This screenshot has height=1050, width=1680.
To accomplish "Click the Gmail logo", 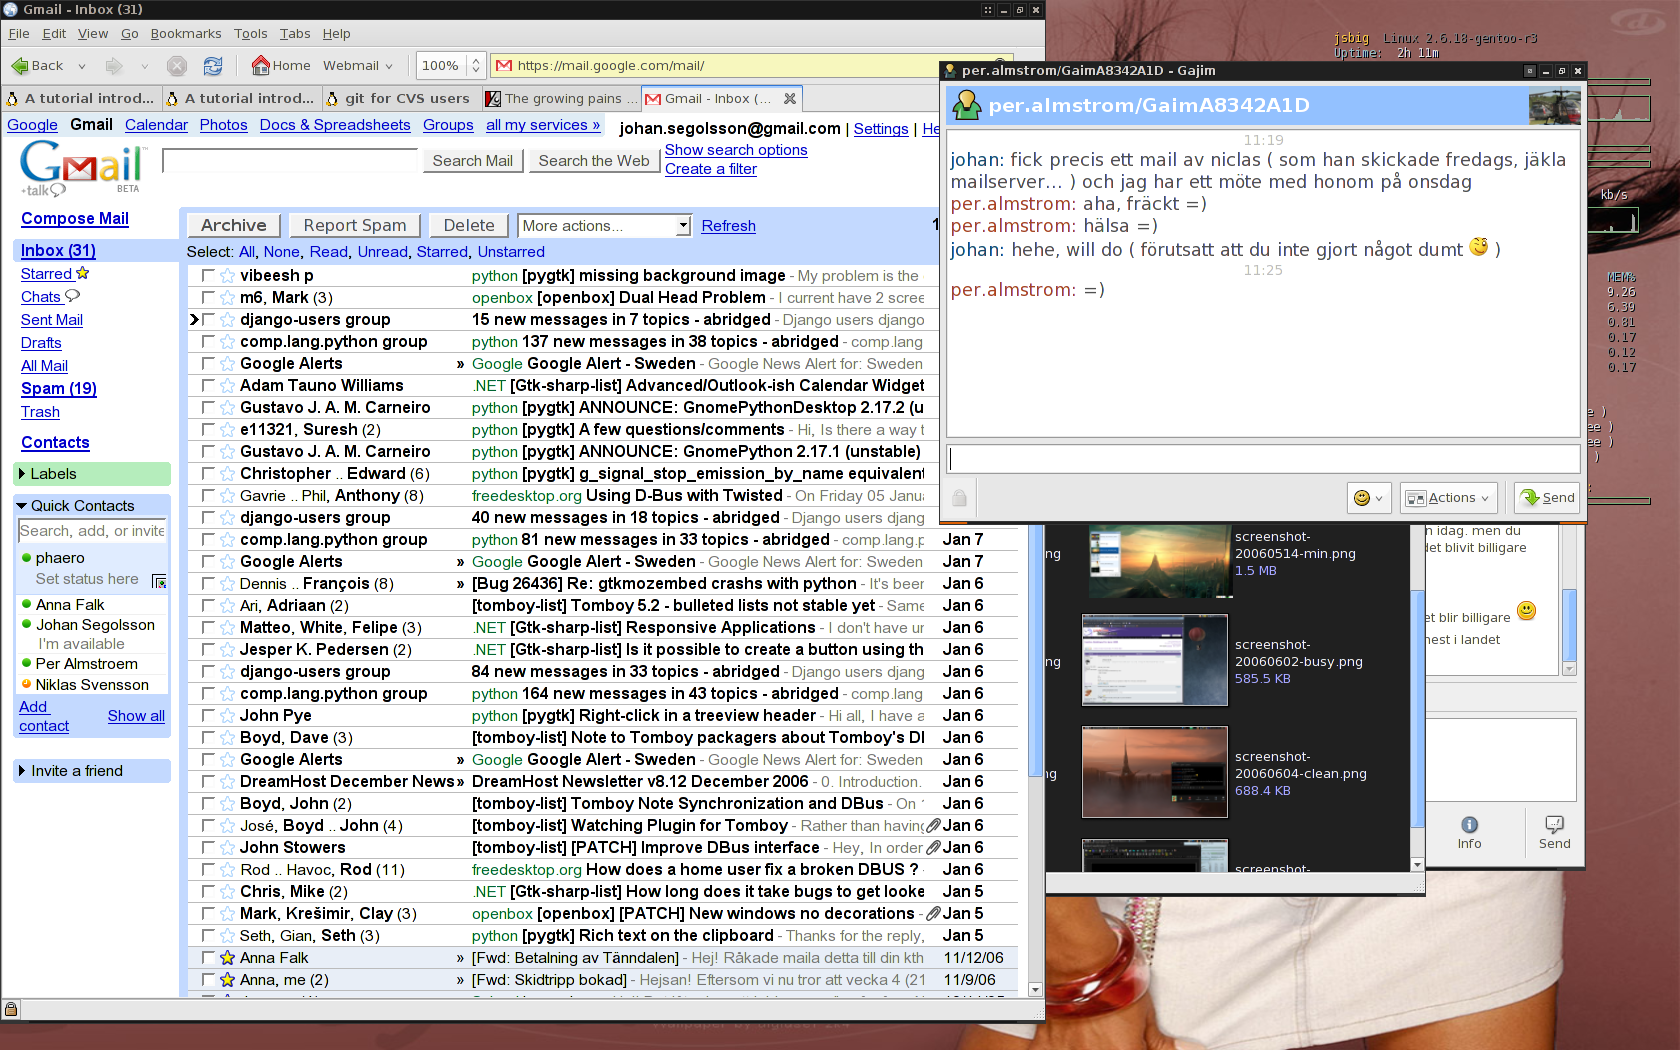I will tap(83, 167).
